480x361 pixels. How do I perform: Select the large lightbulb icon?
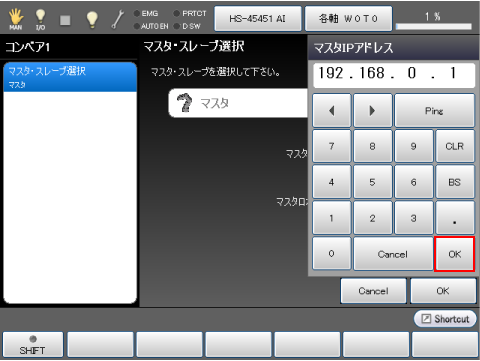pos(92,19)
